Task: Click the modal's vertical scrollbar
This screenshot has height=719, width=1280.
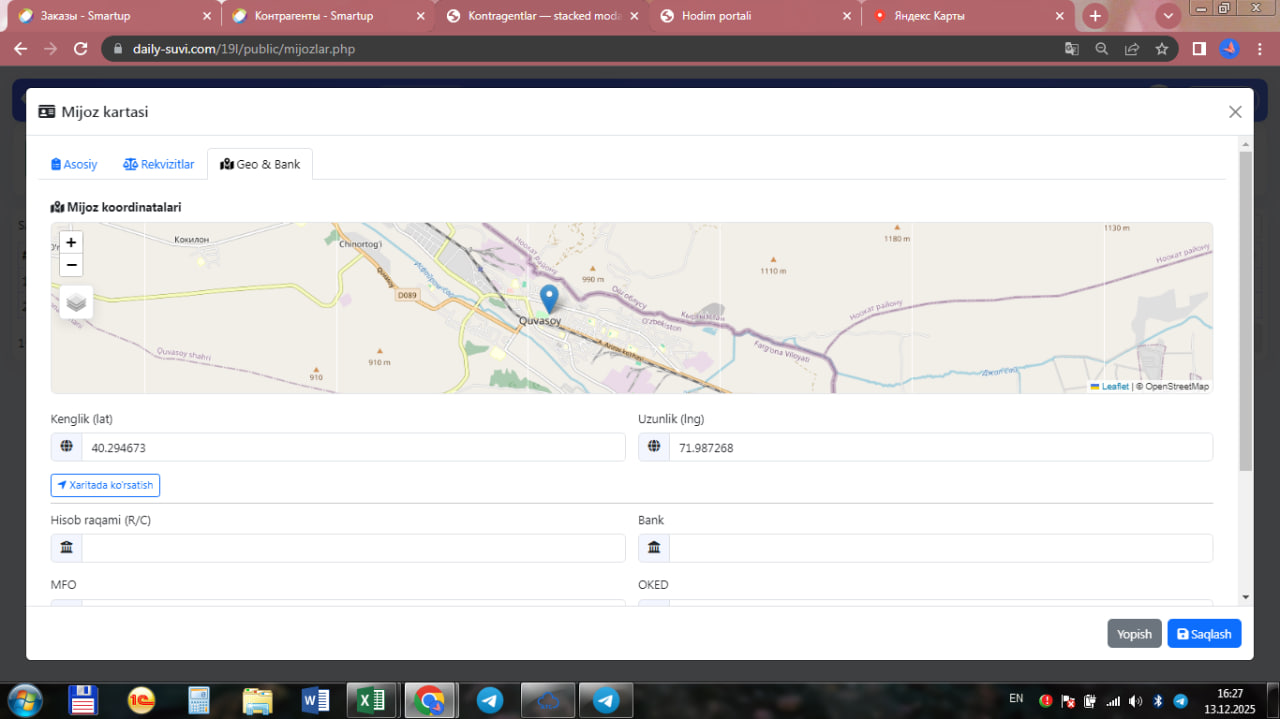Action: (x=1245, y=310)
